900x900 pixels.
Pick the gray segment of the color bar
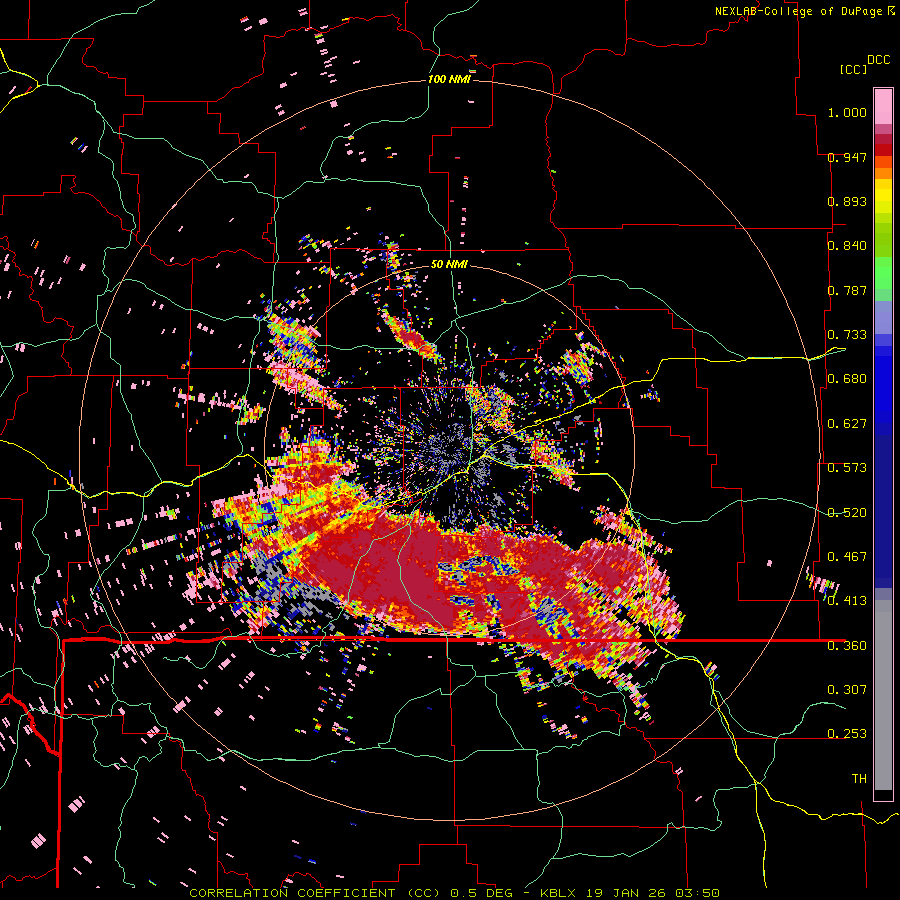coord(883,695)
